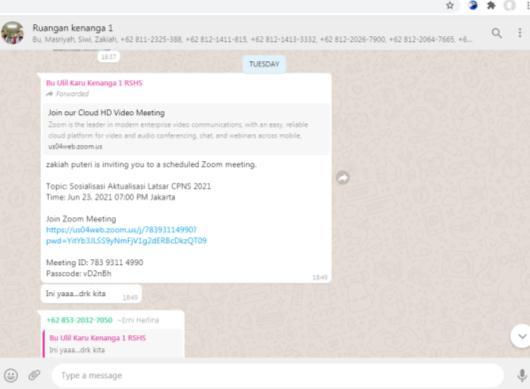
Task: Bookmark page with the star icon
Action: click(450, 5)
